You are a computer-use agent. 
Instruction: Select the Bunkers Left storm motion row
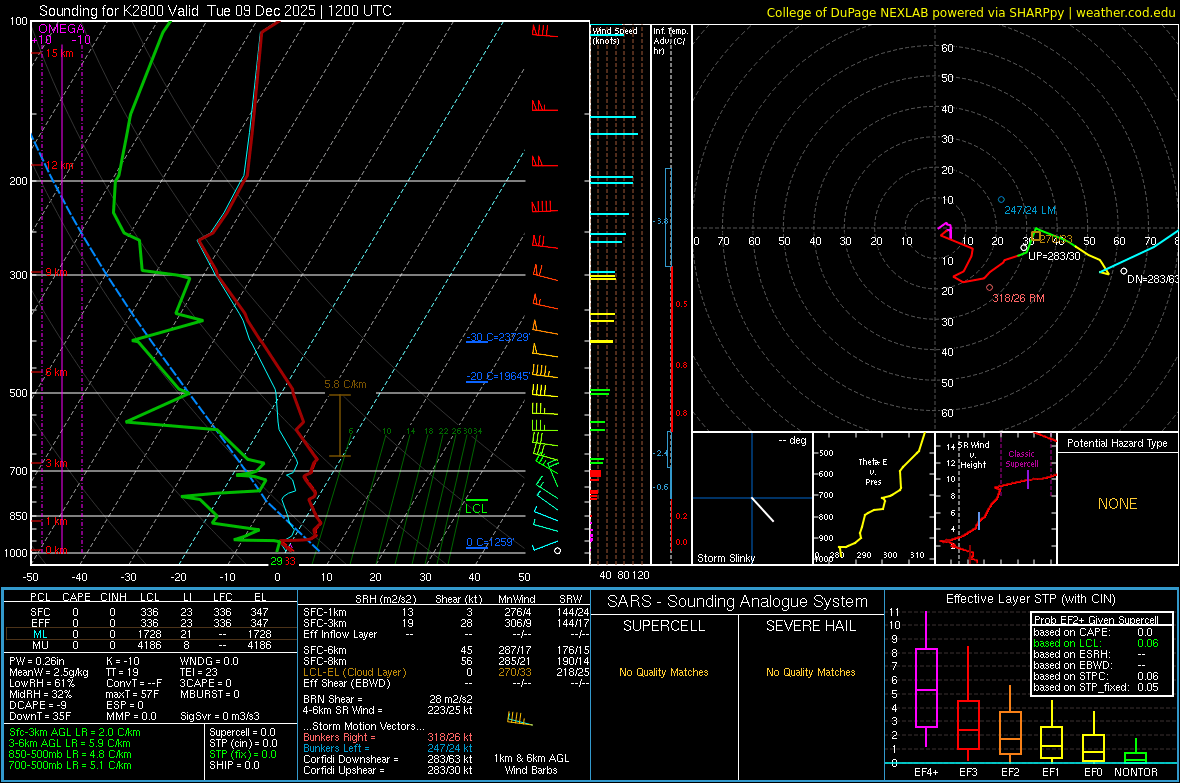click(x=388, y=748)
